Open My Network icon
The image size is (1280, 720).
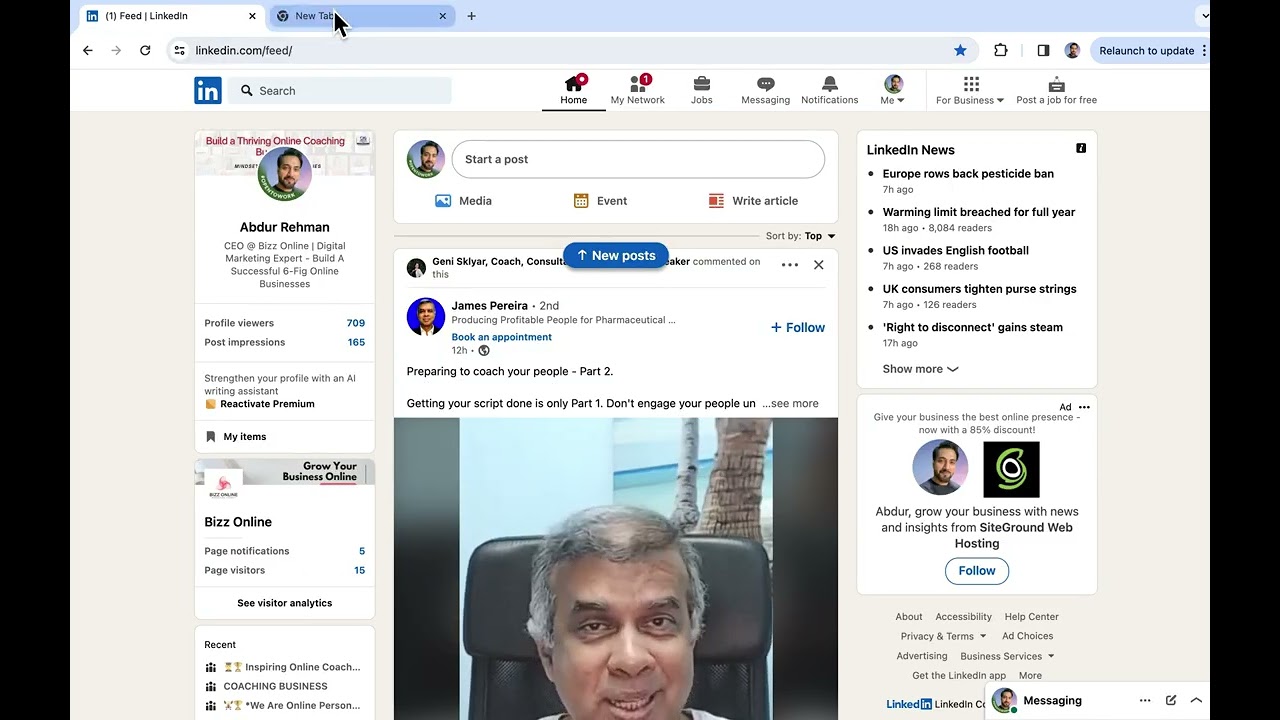coord(638,83)
